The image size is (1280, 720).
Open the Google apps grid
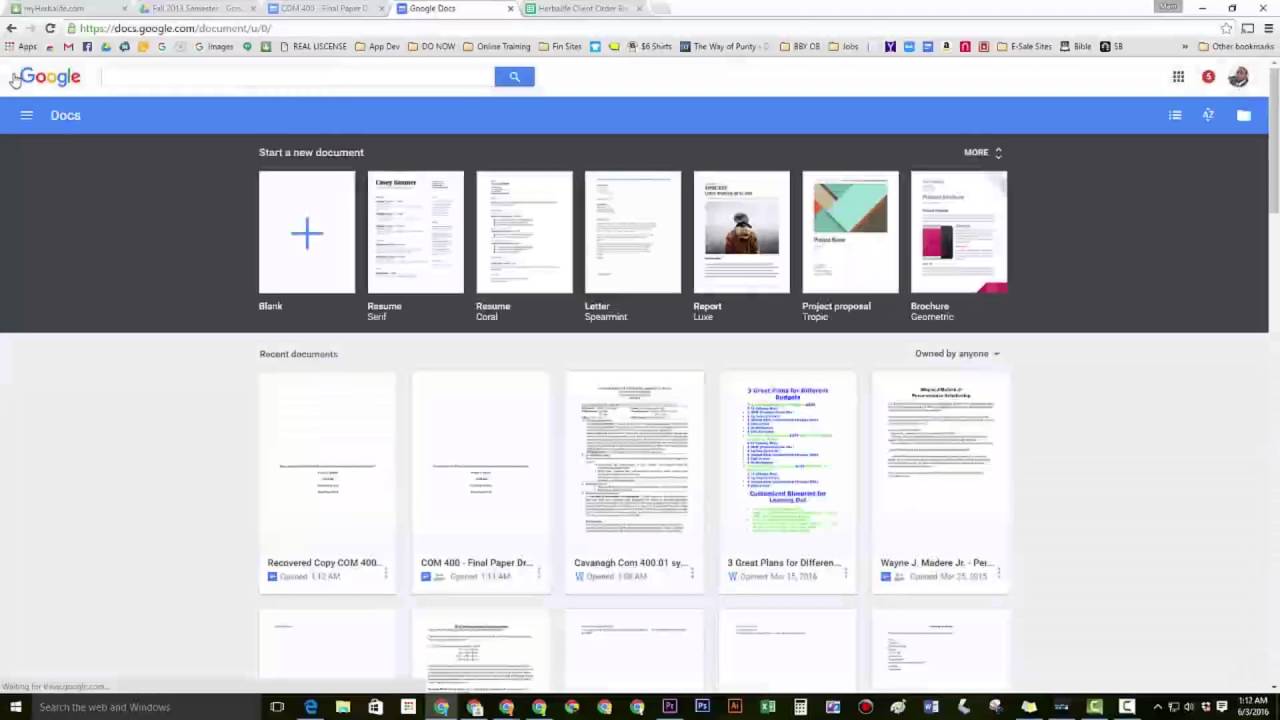tap(1178, 77)
